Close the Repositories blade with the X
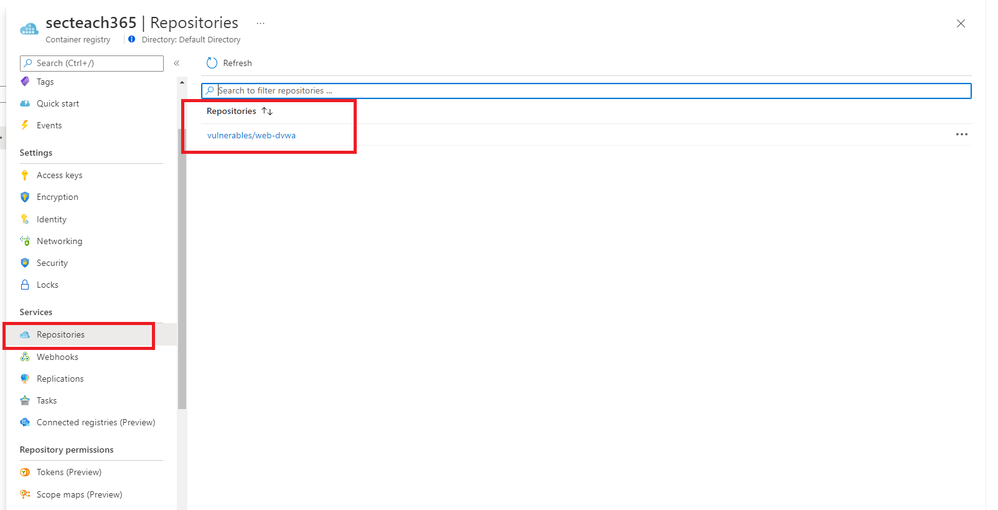 (961, 24)
